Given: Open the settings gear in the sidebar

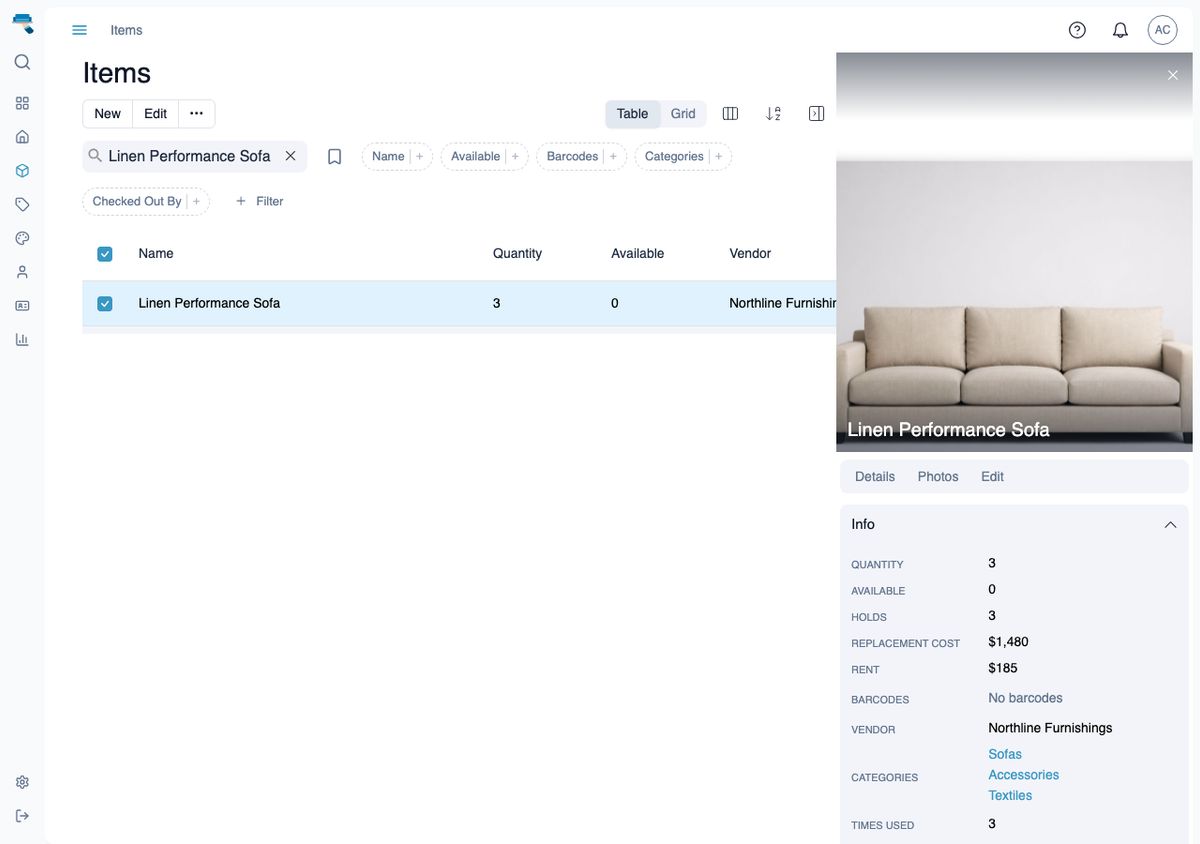Looking at the screenshot, I should coord(22,782).
